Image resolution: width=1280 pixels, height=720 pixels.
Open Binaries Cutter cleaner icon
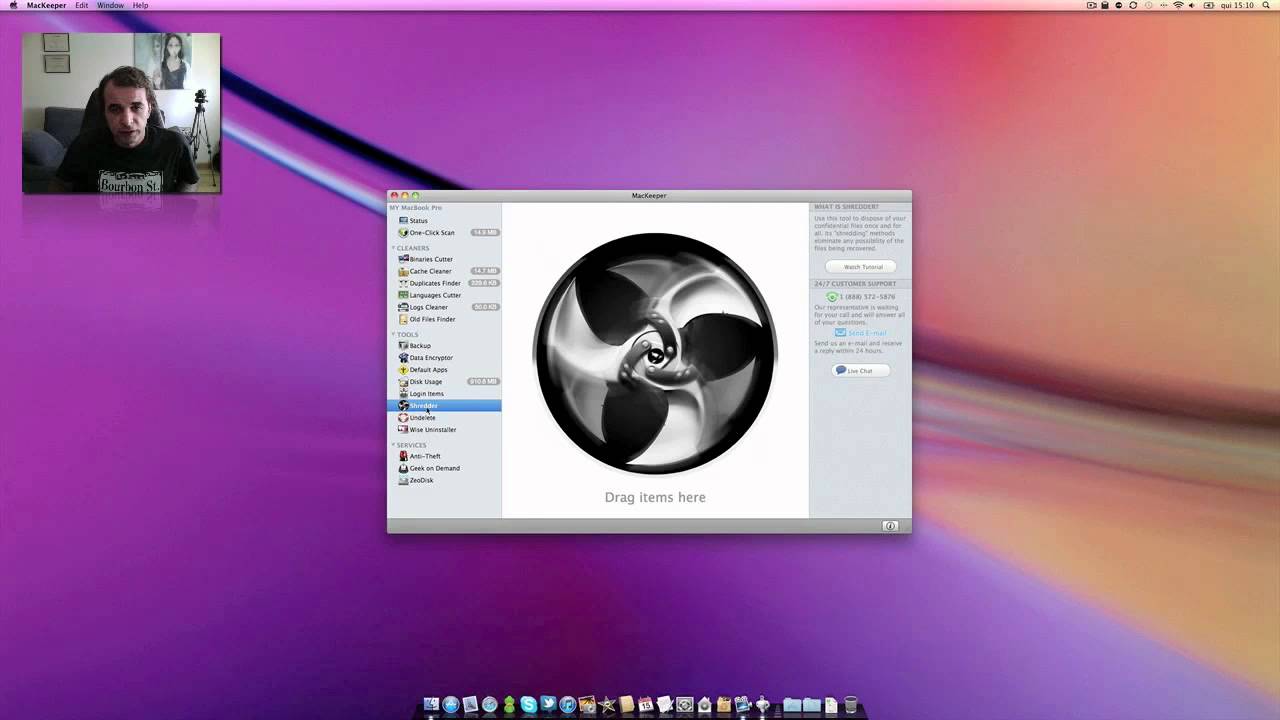[403, 259]
